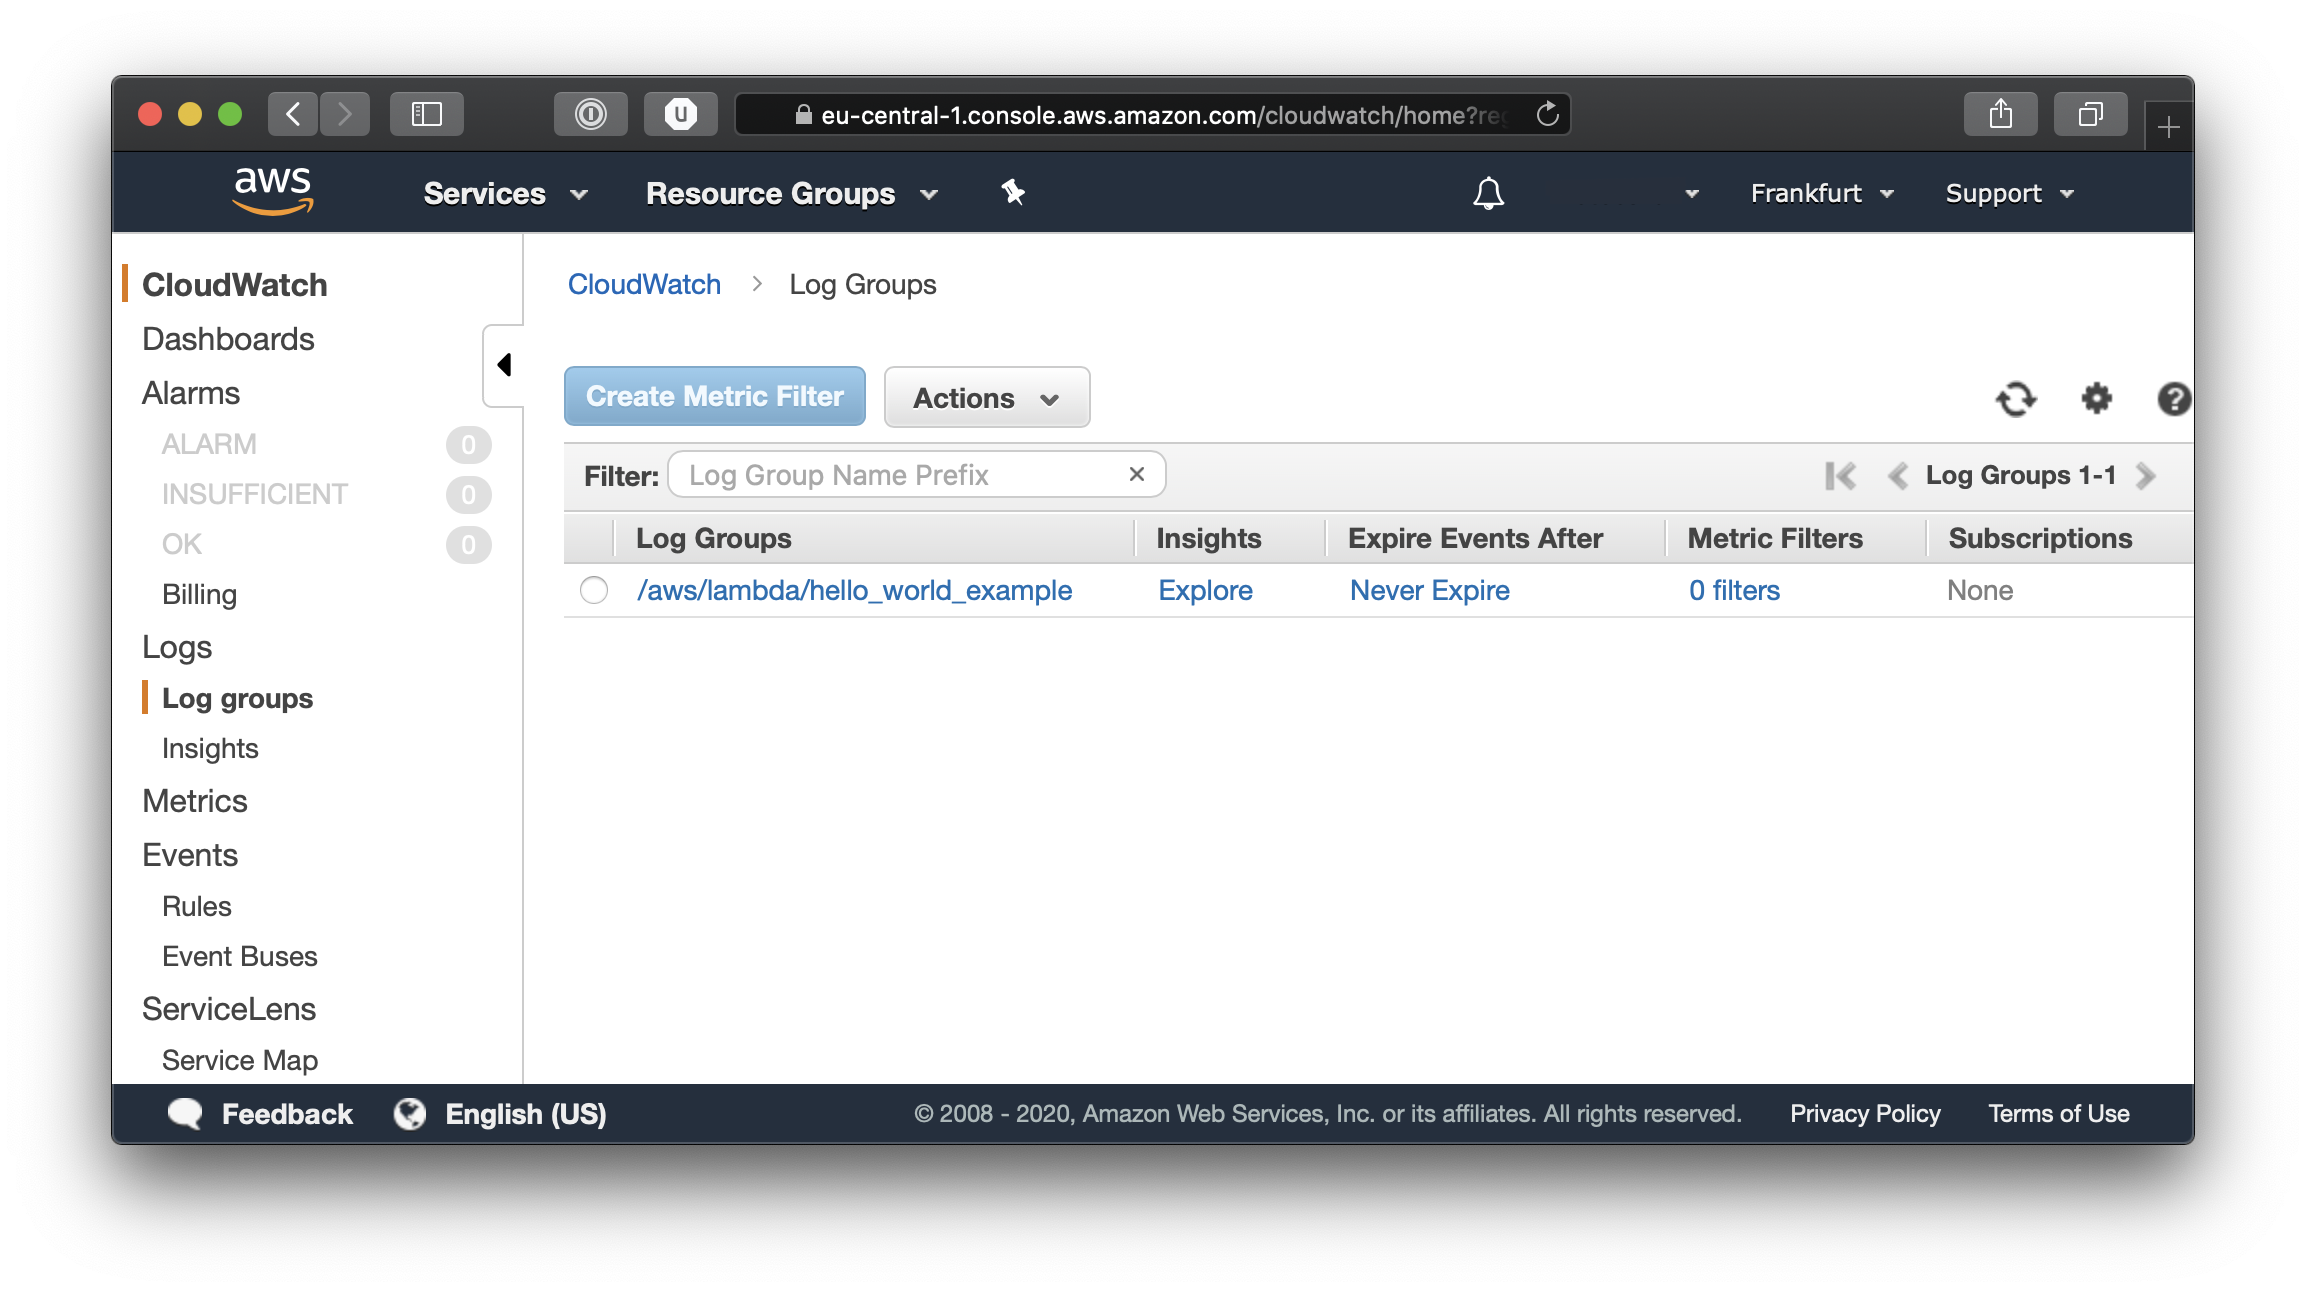Reload page with the browser refresh icon
The width and height of the screenshot is (2306, 1292).
point(1547,114)
